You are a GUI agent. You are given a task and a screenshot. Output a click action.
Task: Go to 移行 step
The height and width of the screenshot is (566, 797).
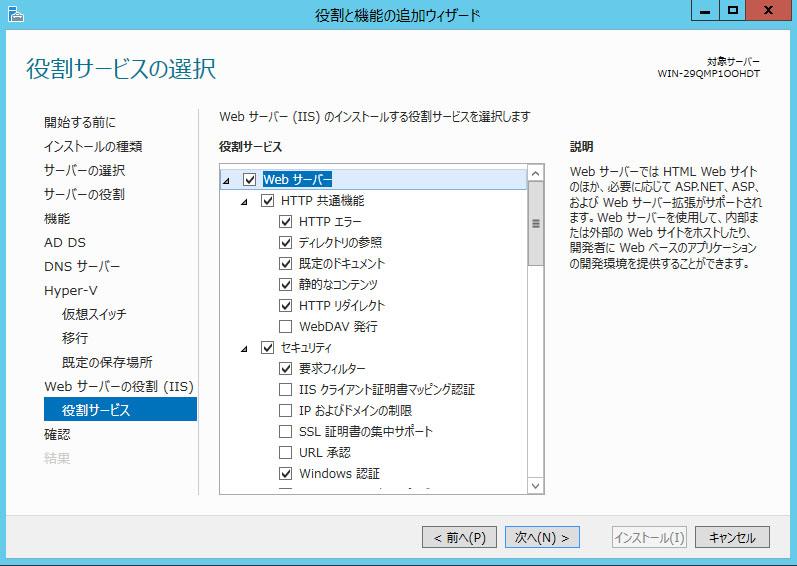75,338
